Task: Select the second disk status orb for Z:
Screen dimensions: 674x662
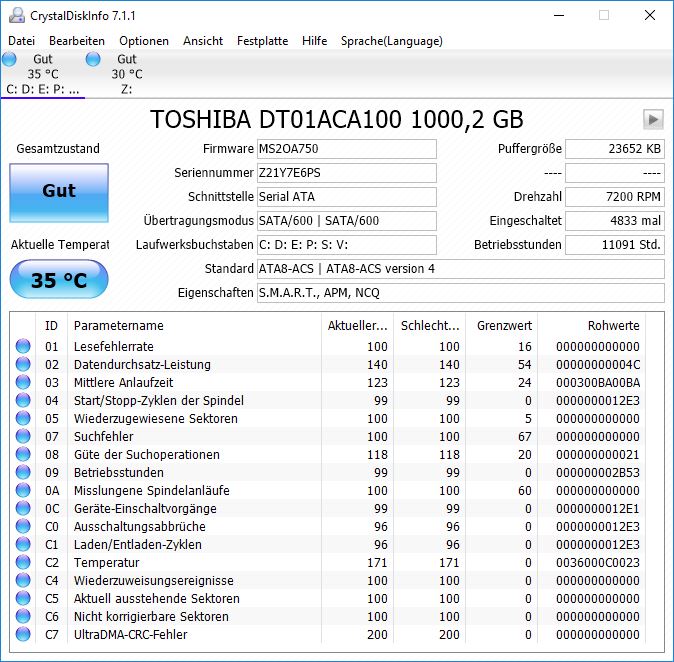Action: point(93,59)
